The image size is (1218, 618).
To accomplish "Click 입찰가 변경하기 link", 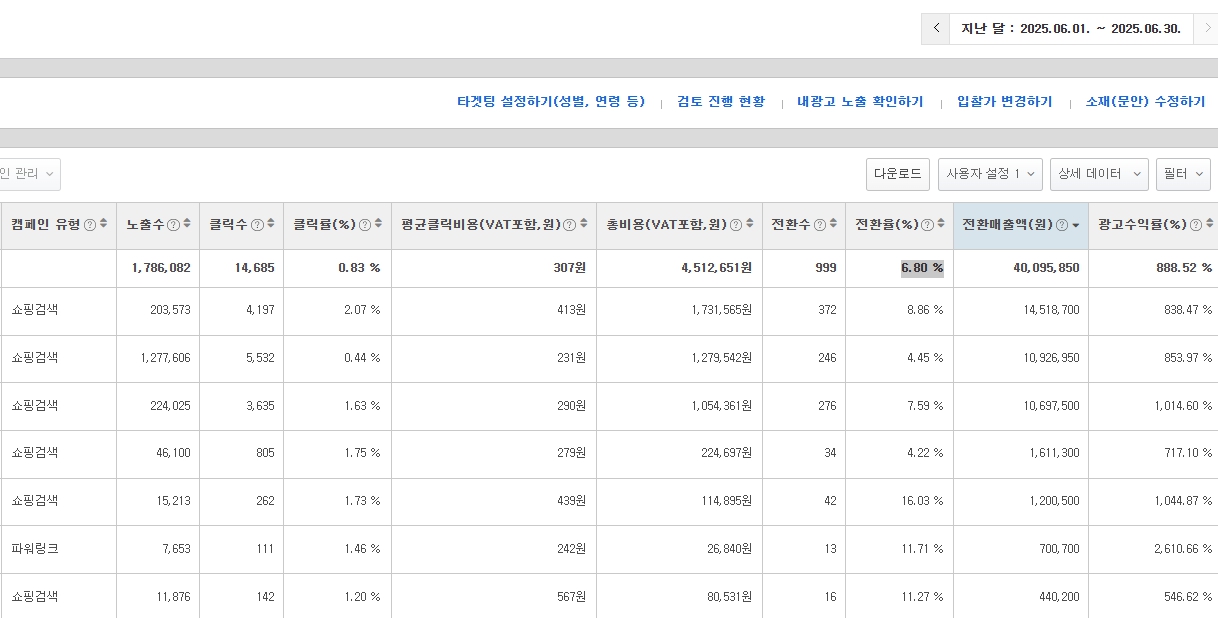I will click(1004, 102).
